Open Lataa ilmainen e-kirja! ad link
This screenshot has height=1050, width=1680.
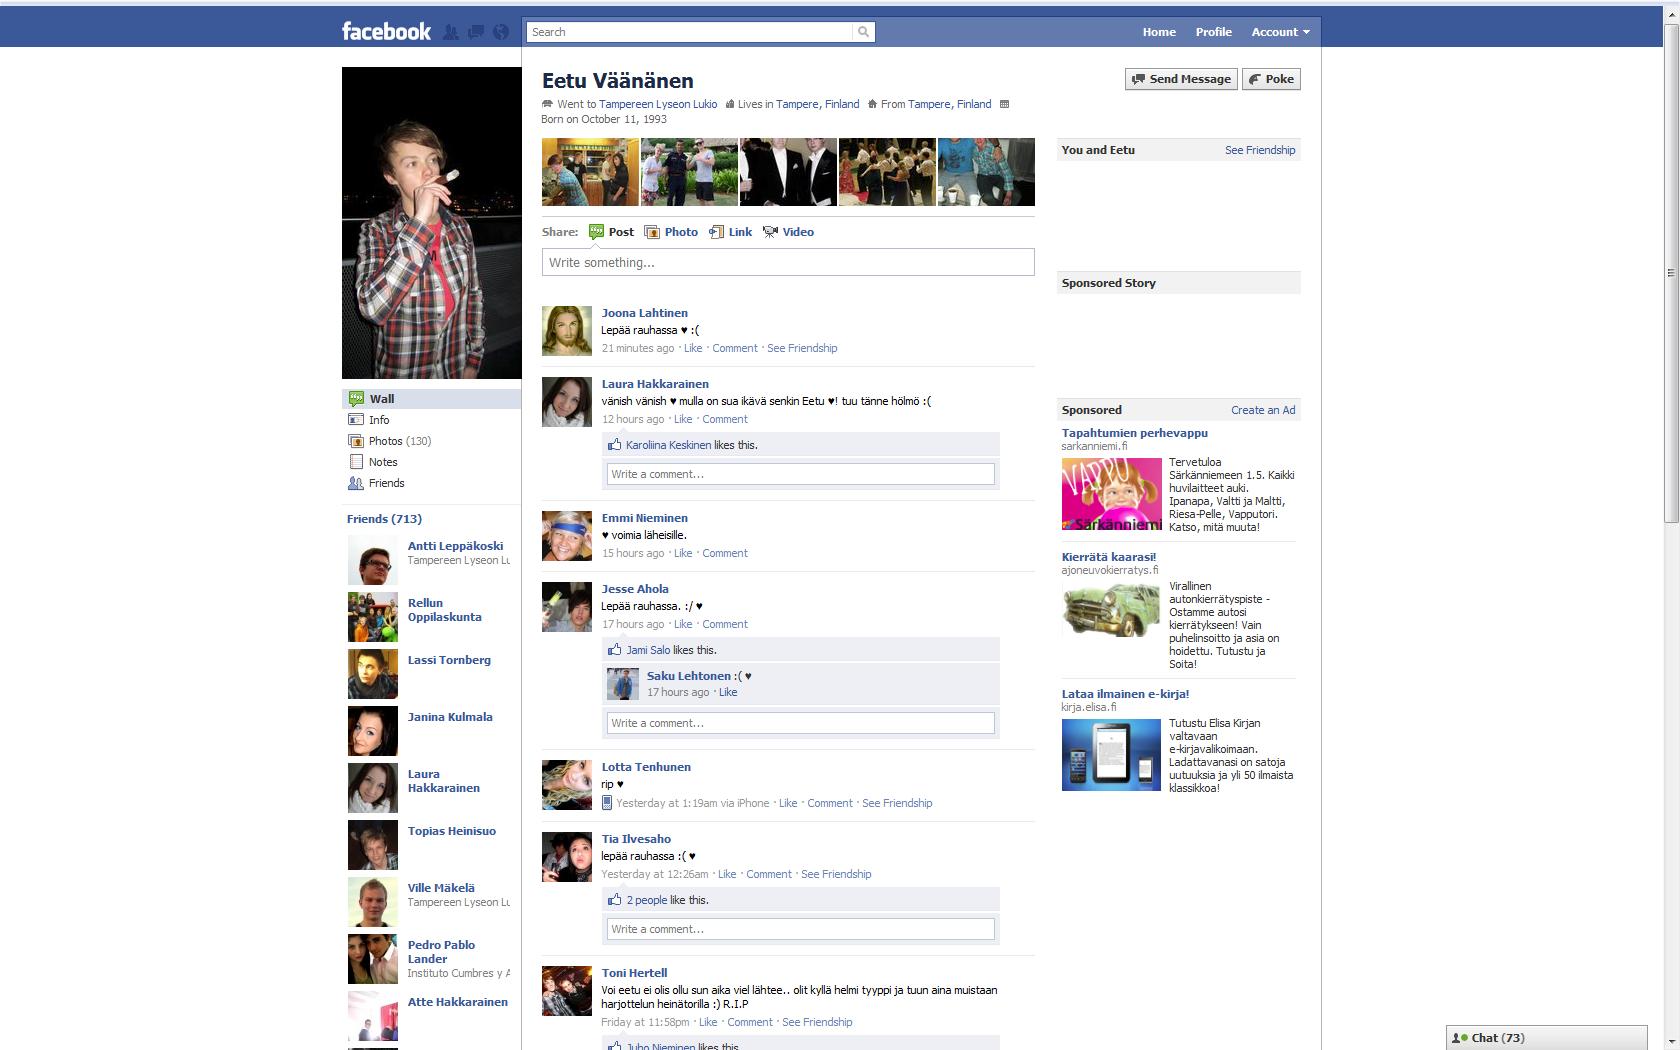[1125, 694]
